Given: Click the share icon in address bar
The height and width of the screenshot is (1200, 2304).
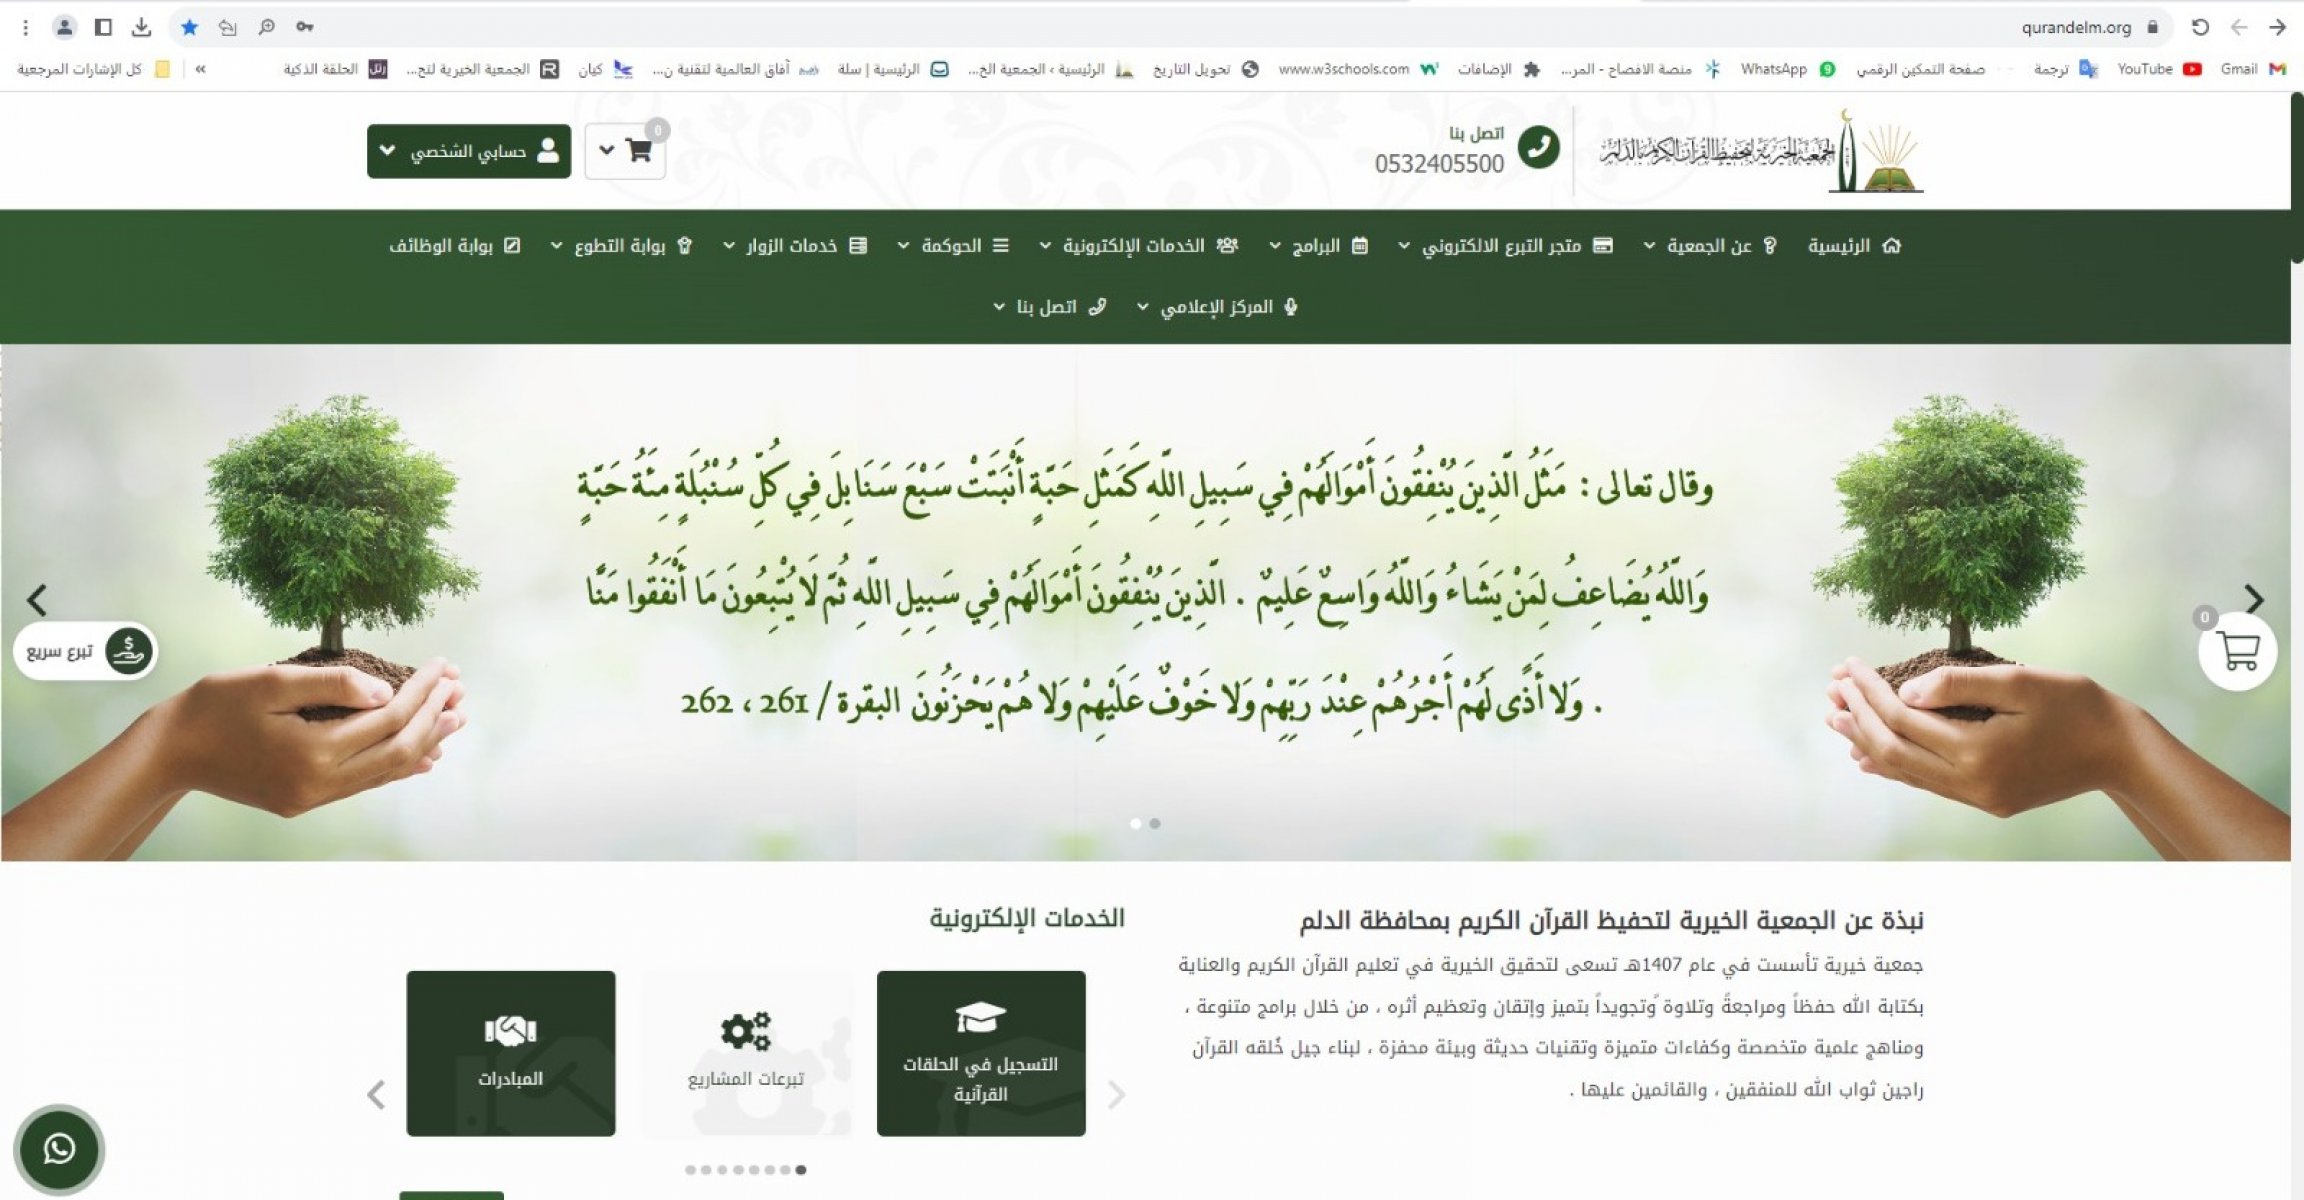Looking at the screenshot, I should coord(228,27).
